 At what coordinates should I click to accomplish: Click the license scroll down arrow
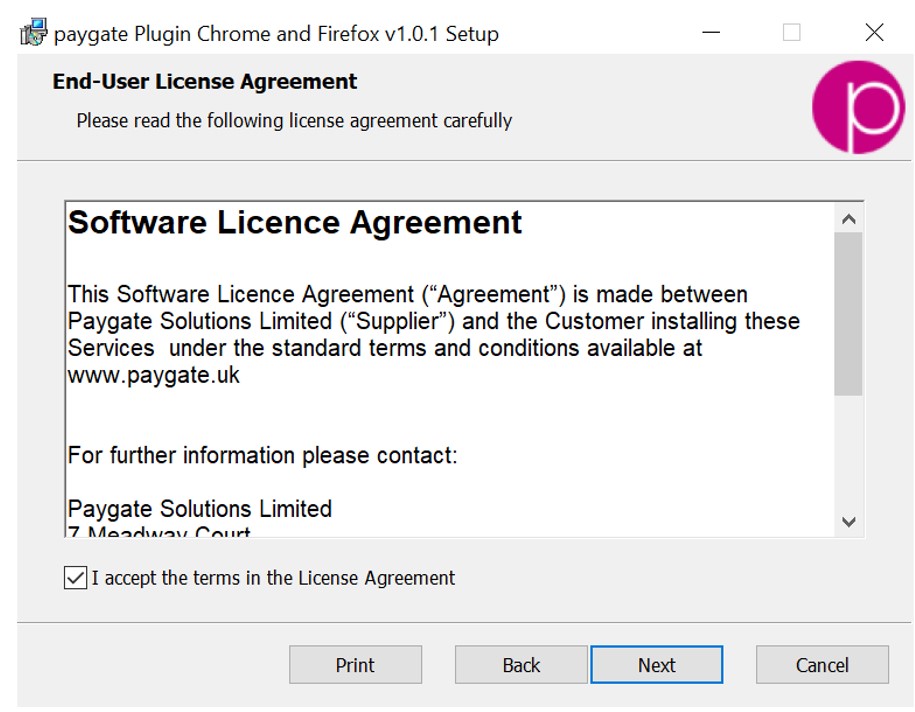coord(848,521)
